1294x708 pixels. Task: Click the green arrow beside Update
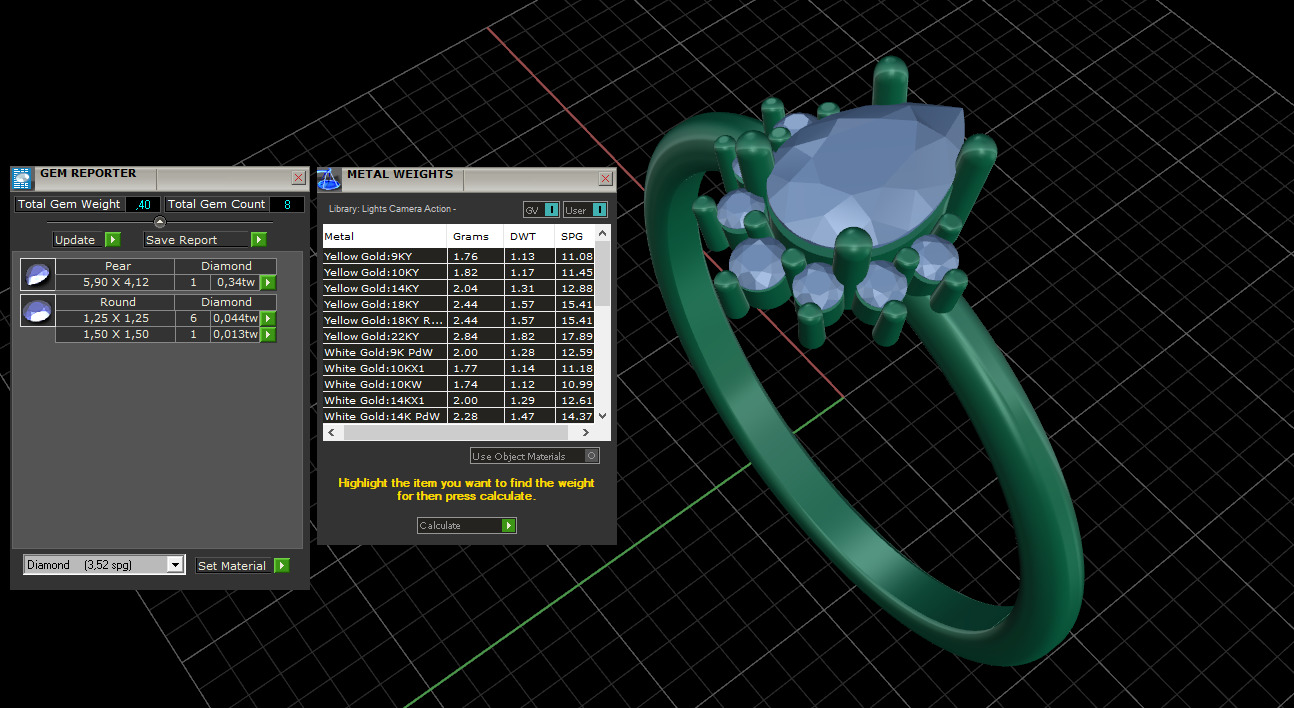tap(113, 240)
